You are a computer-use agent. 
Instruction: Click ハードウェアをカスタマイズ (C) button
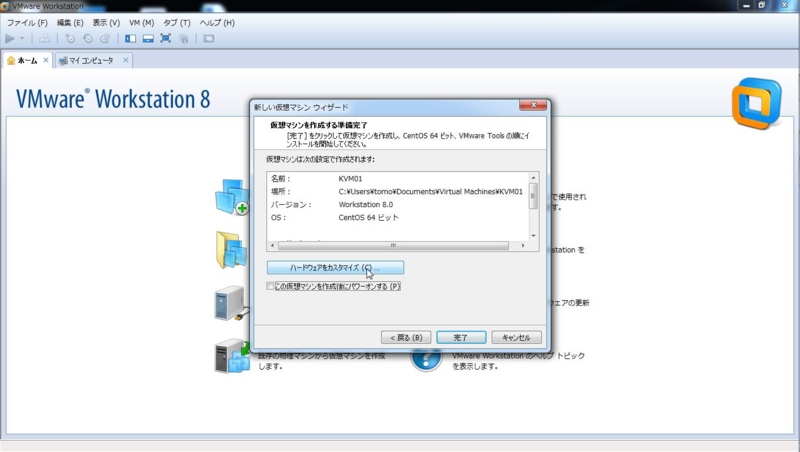pyautogui.click(x=335, y=267)
